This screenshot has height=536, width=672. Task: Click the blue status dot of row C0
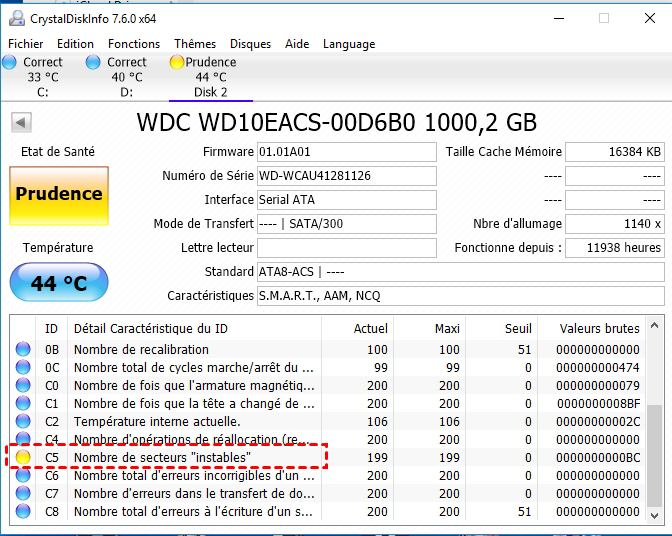[x=23, y=385]
